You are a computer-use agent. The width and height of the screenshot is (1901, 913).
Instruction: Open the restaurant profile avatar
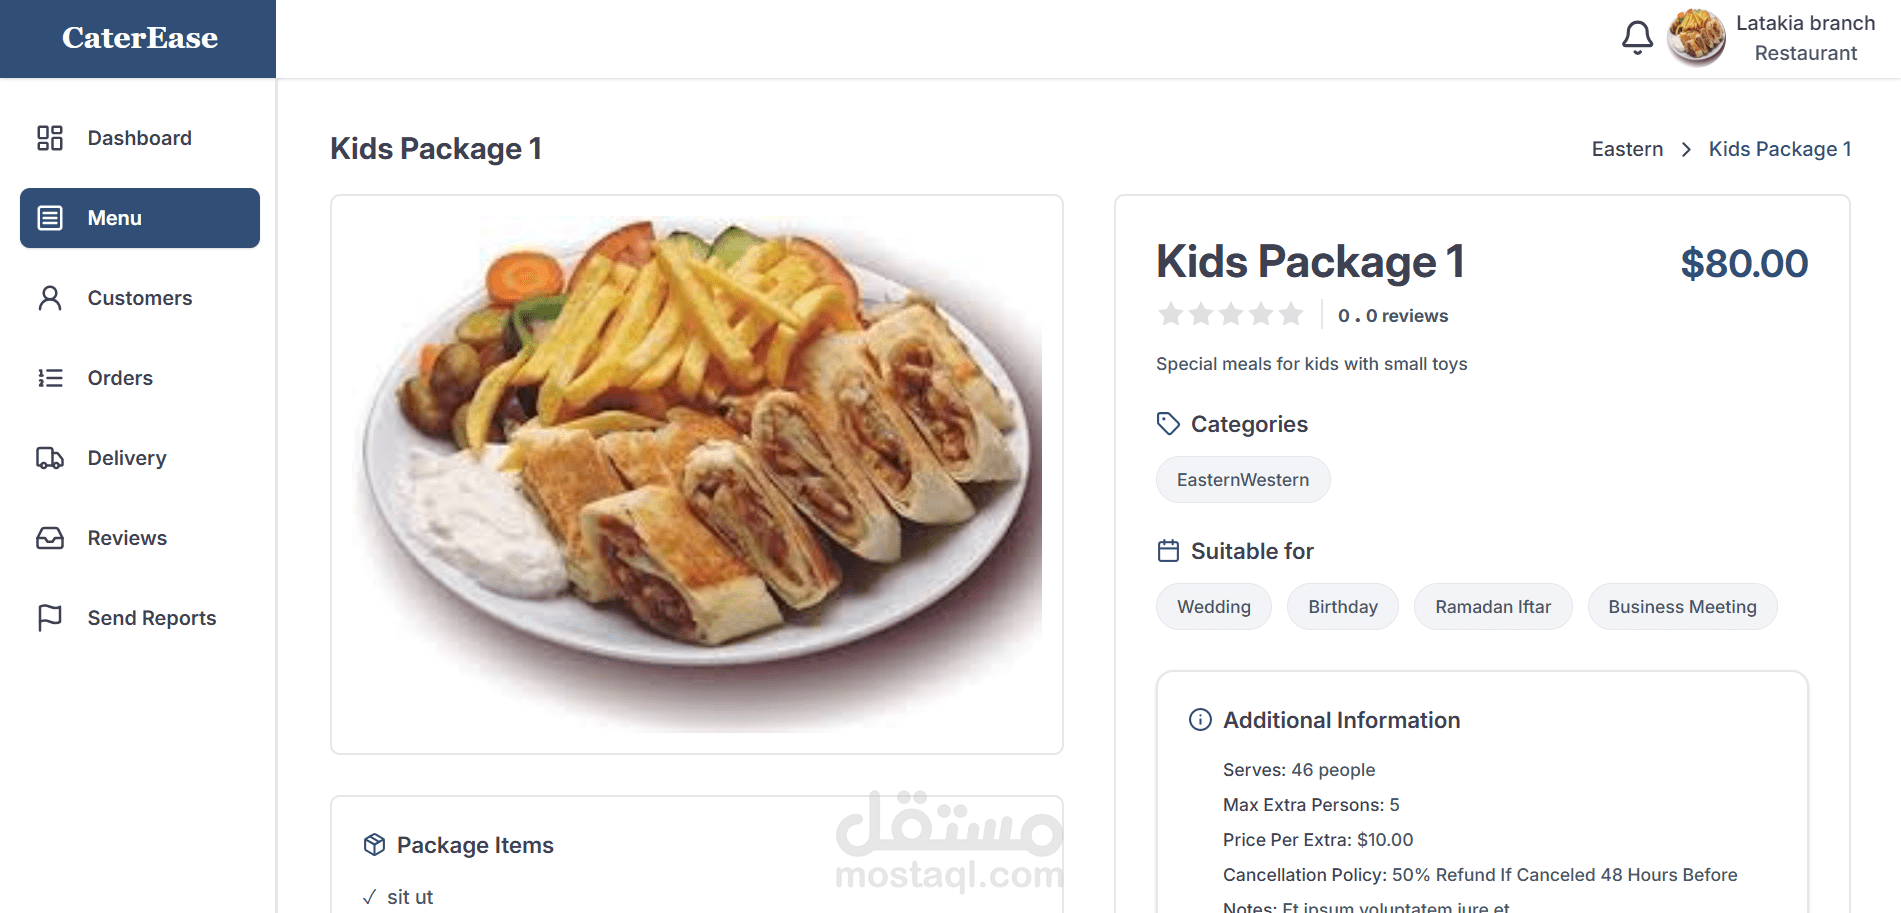tap(1696, 38)
